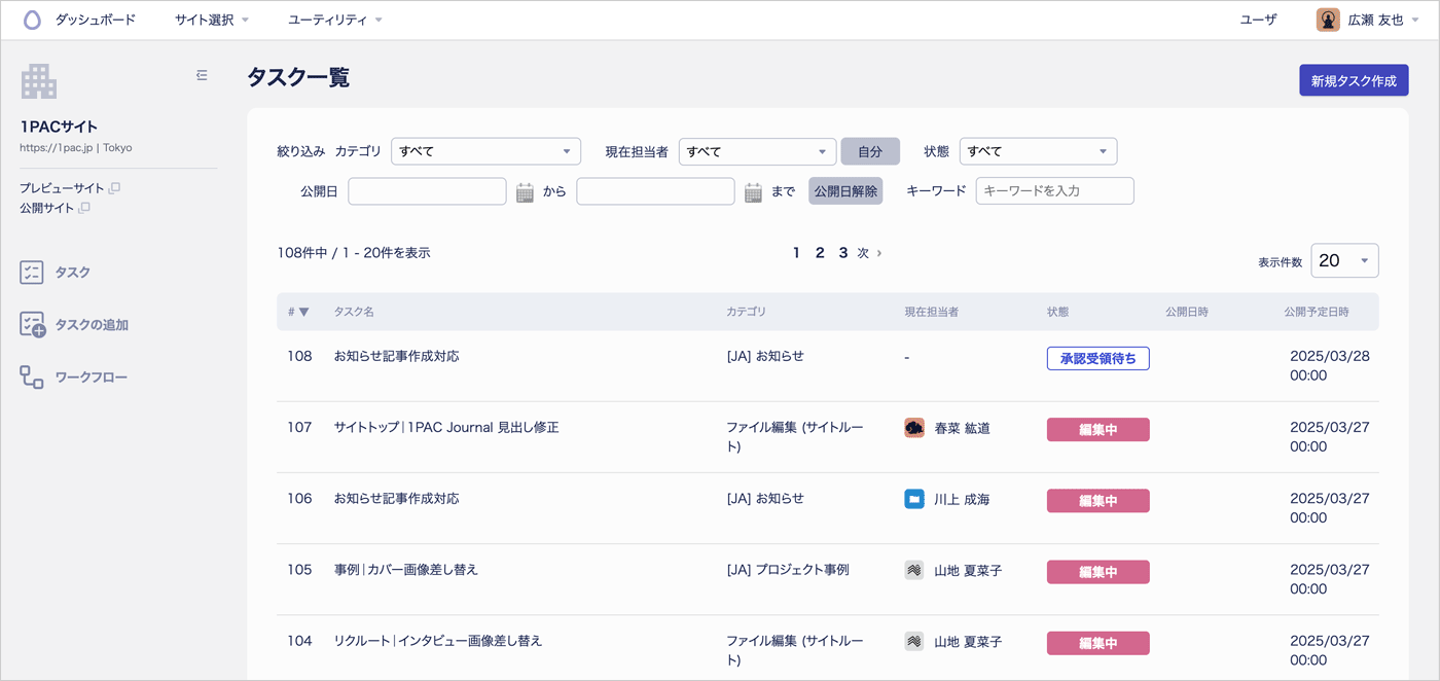Viewport: 1440px width, 681px height.
Task: Click the Task list icon in sidebar
Action: pos(32,273)
